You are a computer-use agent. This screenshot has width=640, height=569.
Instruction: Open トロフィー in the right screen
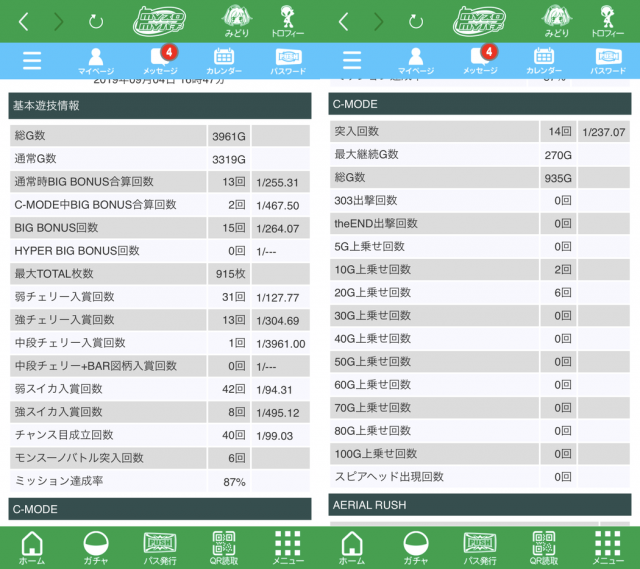(607, 21)
